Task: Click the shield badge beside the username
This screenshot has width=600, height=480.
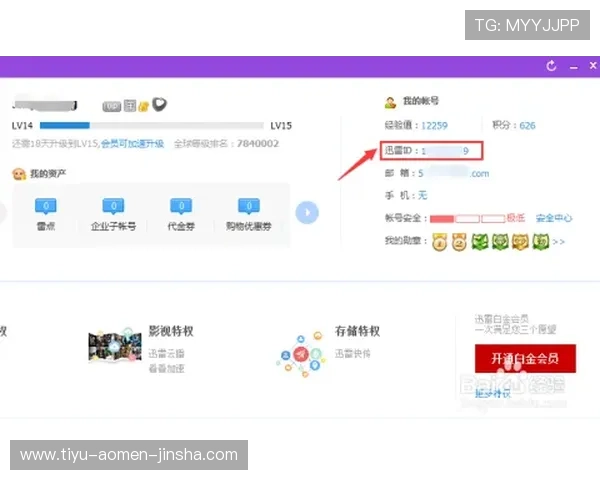Action: tap(159, 104)
